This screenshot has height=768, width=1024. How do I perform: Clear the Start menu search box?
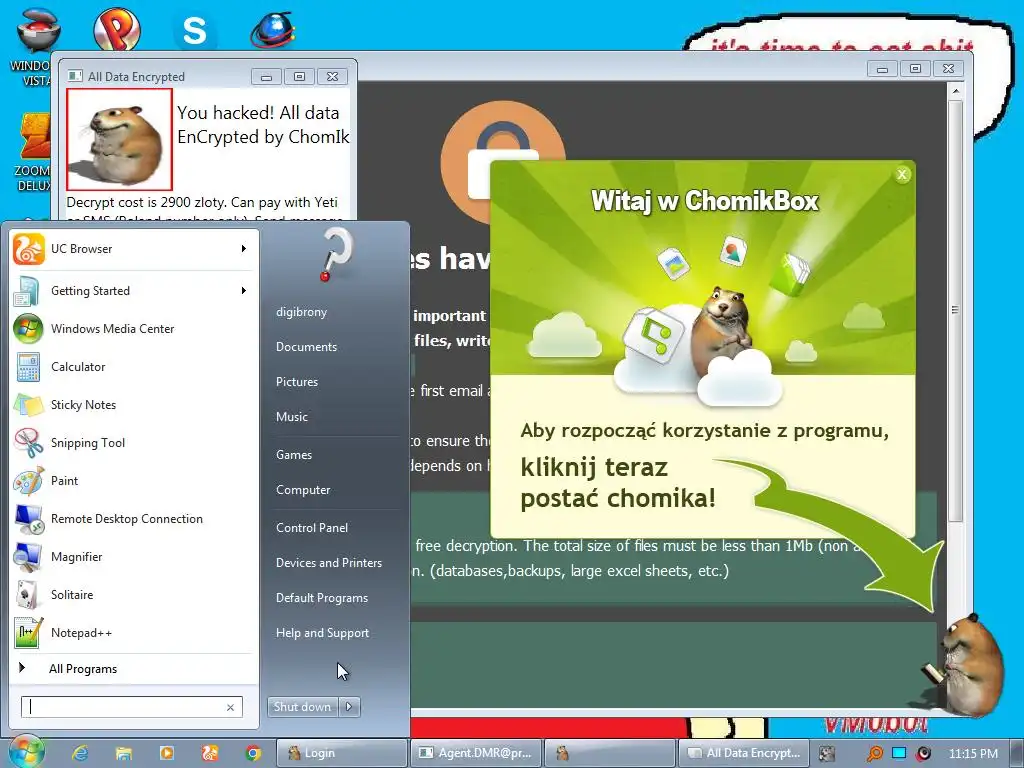click(x=231, y=707)
